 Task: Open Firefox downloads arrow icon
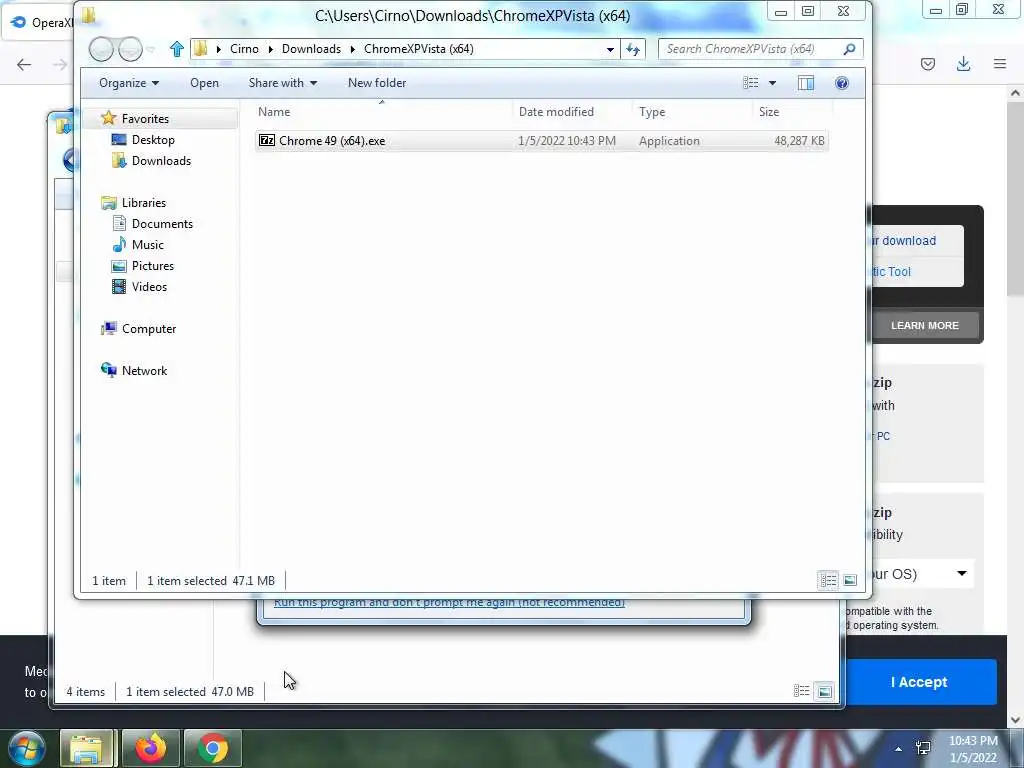click(x=963, y=64)
